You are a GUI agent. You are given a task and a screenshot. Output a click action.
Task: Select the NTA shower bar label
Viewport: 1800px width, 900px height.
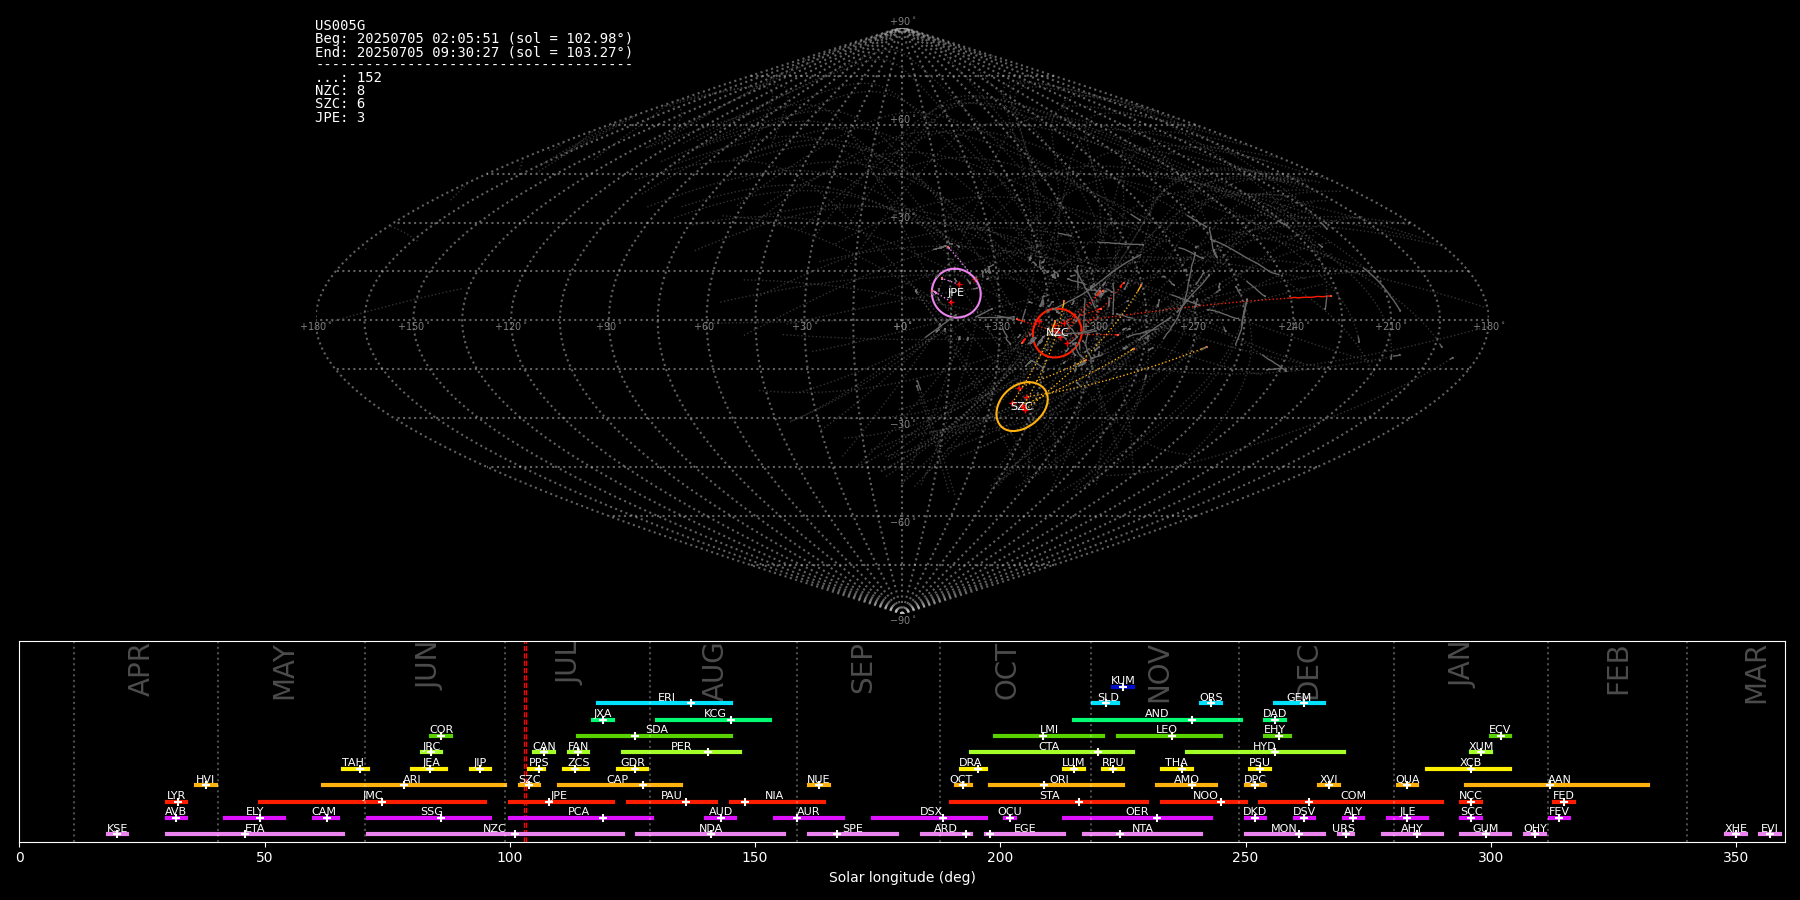[1142, 829]
